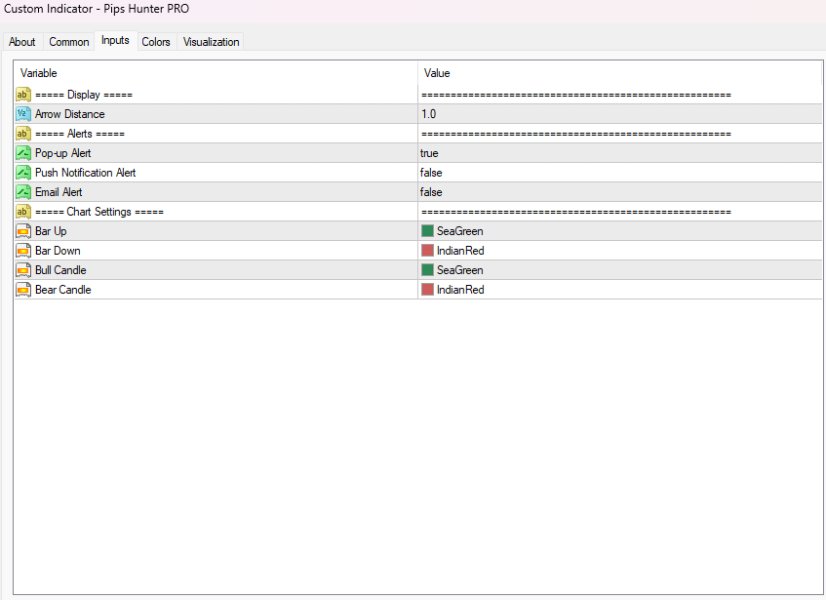Image resolution: width=826 pixels, height=600 pixels.
Task: Select the Pop-up Alert variable name
Action: tap(63, 153)
